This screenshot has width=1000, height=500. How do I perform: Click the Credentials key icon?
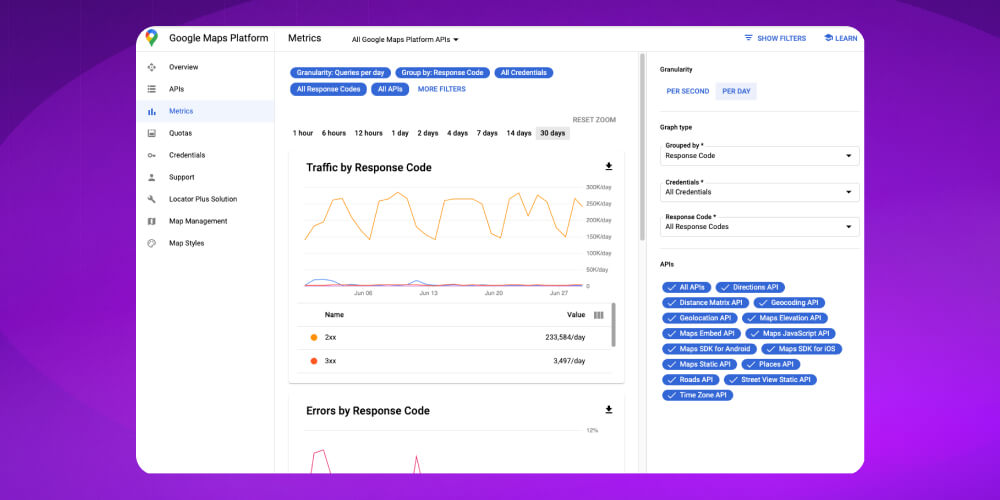click(151, 155)
